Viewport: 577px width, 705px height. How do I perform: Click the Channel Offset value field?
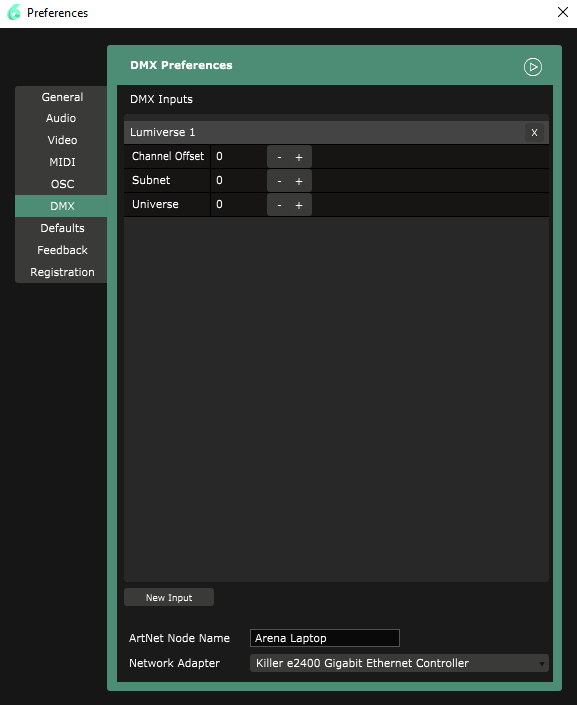tap(238, 156)
